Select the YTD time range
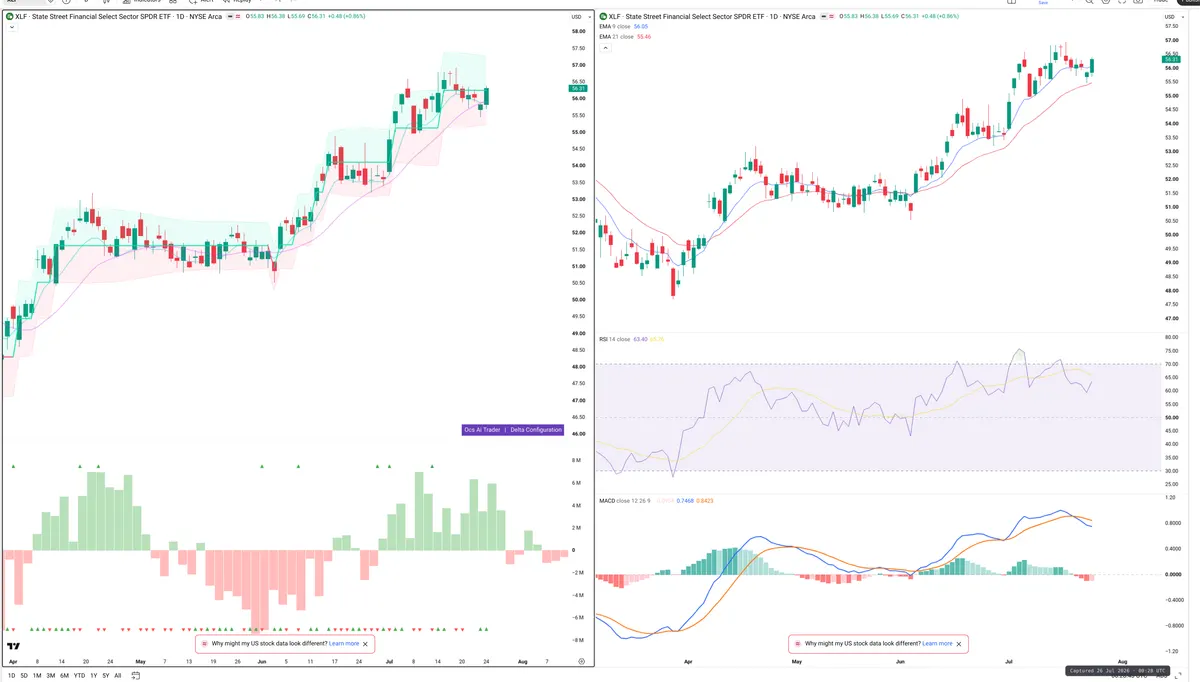The width and height of the screenshot is (1200, 682). 79,676
